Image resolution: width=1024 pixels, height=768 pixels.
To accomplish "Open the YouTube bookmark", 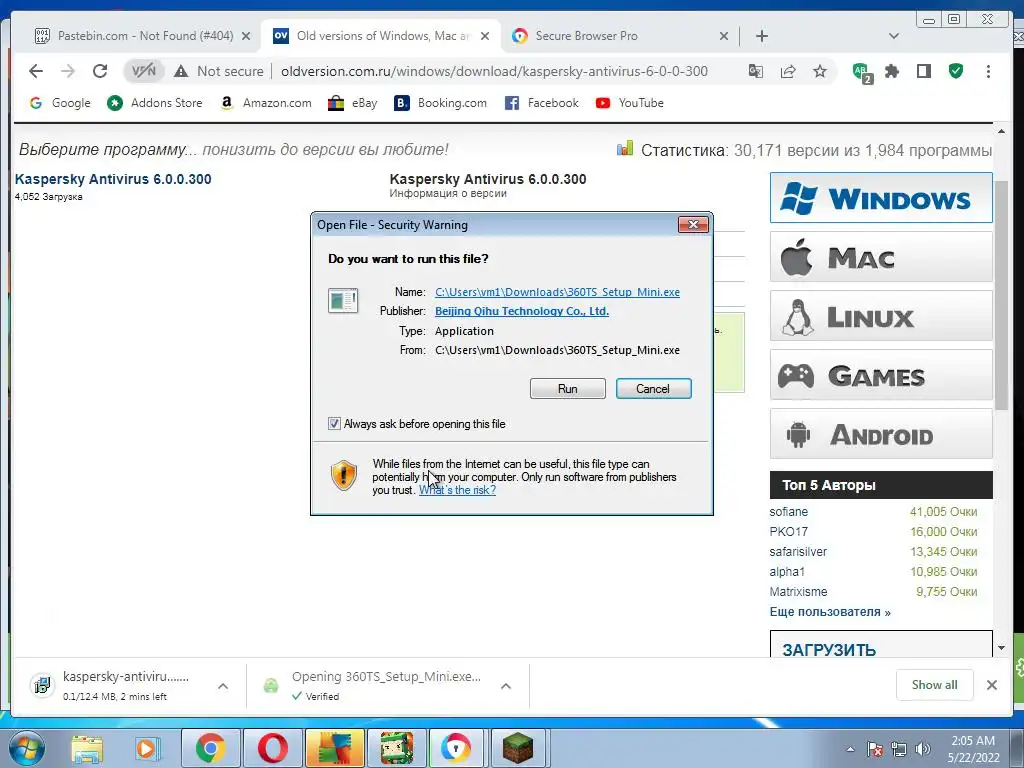I will click(x=630, y=103).
